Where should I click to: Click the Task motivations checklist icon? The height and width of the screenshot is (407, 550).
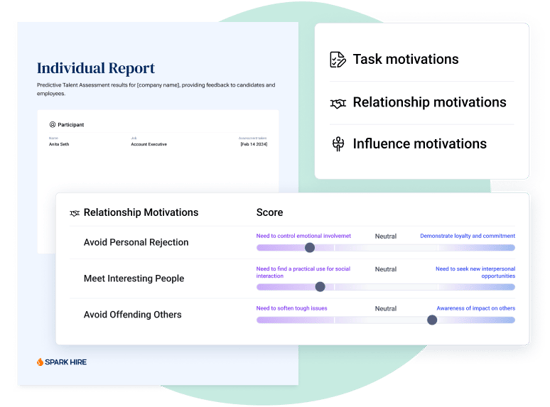click(x=337, y=59)
